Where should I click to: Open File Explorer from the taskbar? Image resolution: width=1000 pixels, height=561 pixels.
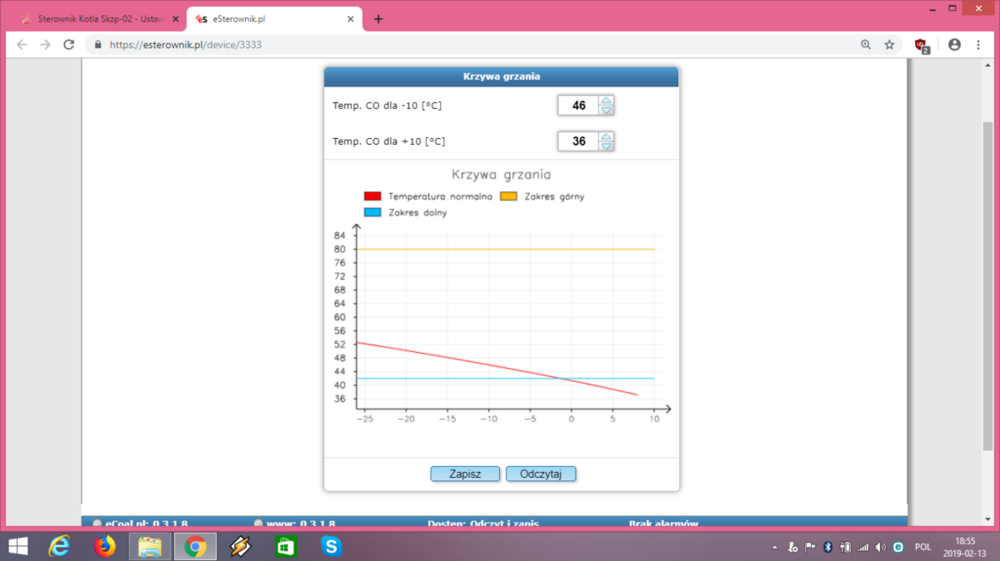coord(150,546)
